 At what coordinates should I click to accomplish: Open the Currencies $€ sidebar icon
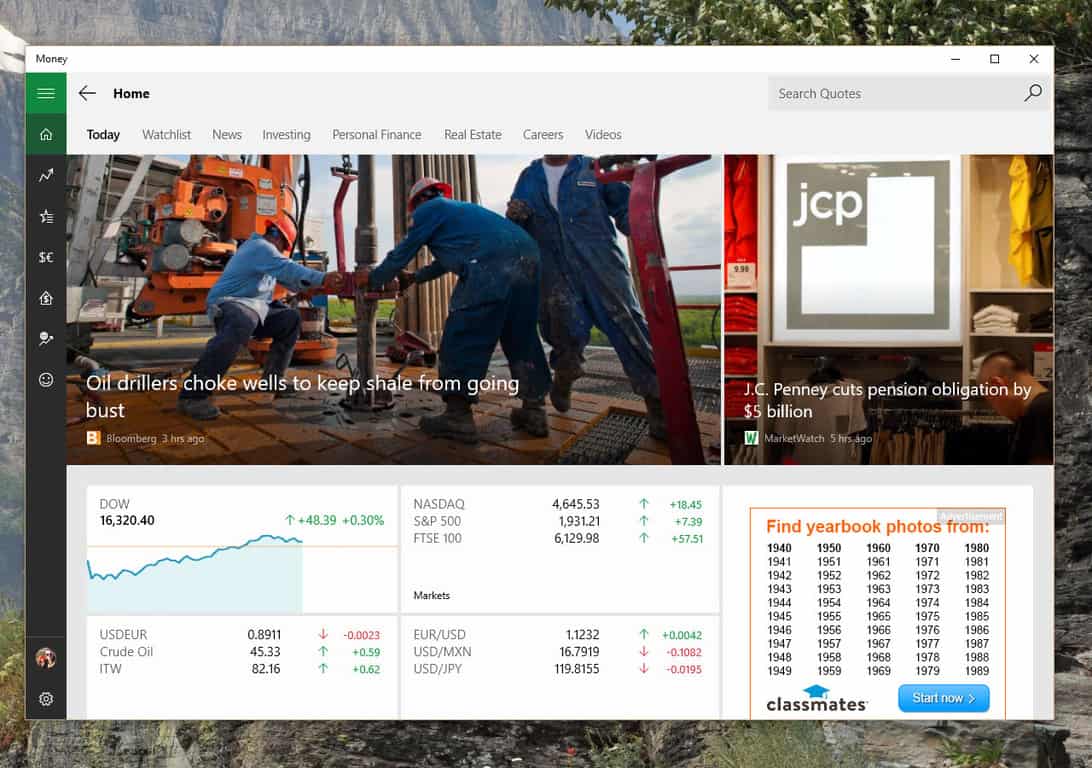[x=46, y=258]
